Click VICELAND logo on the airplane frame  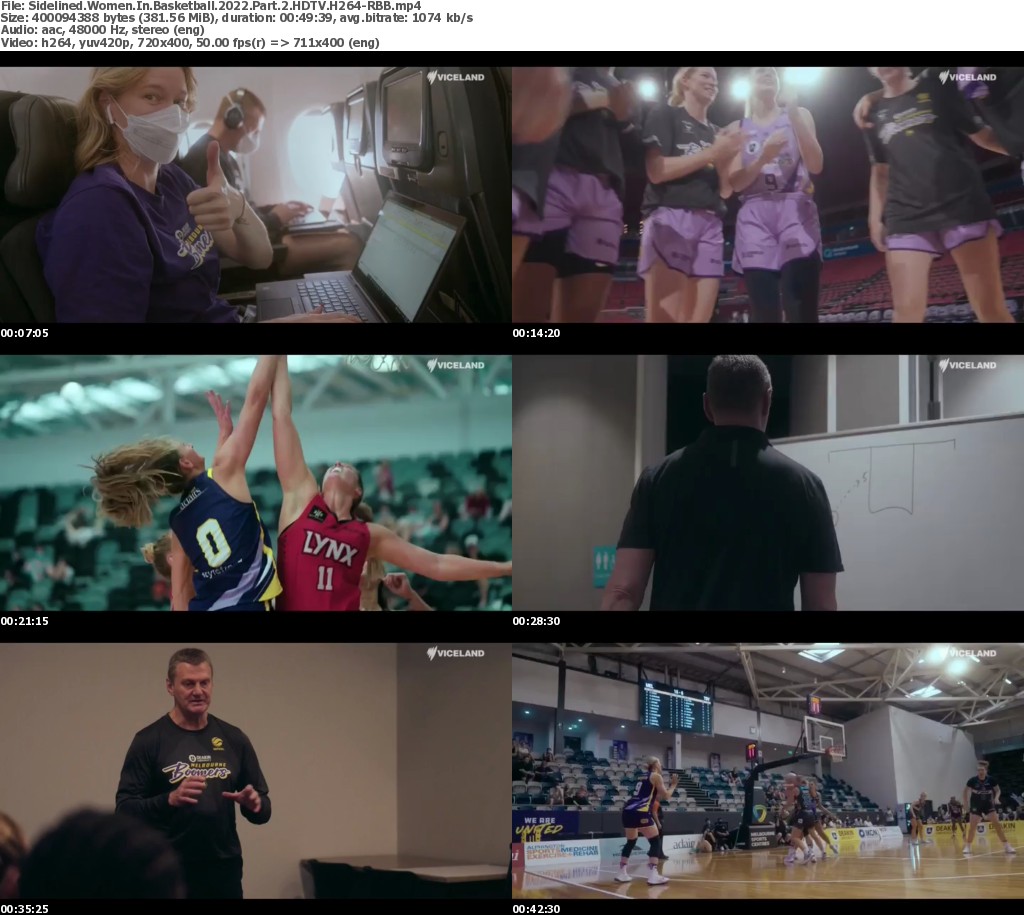[455, 77]
